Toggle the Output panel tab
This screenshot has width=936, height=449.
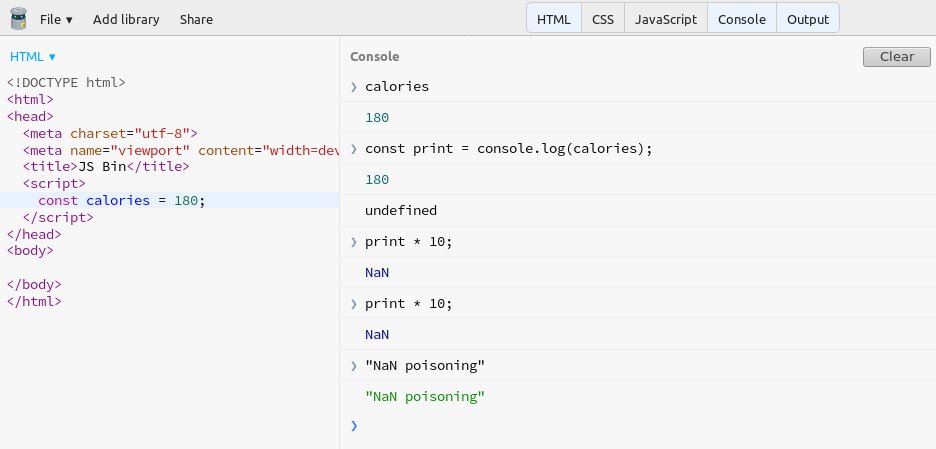[808, 19]
